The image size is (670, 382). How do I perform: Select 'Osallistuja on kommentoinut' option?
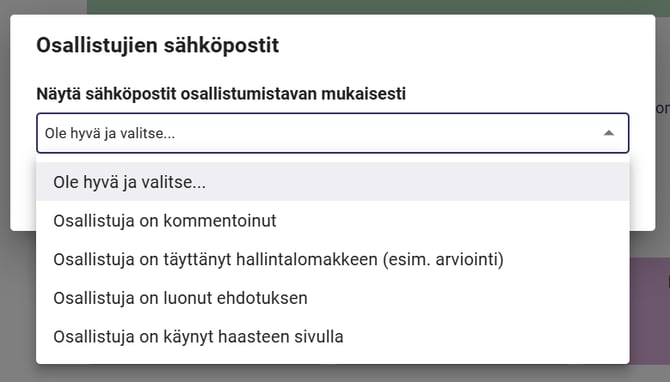coord(332,220)
